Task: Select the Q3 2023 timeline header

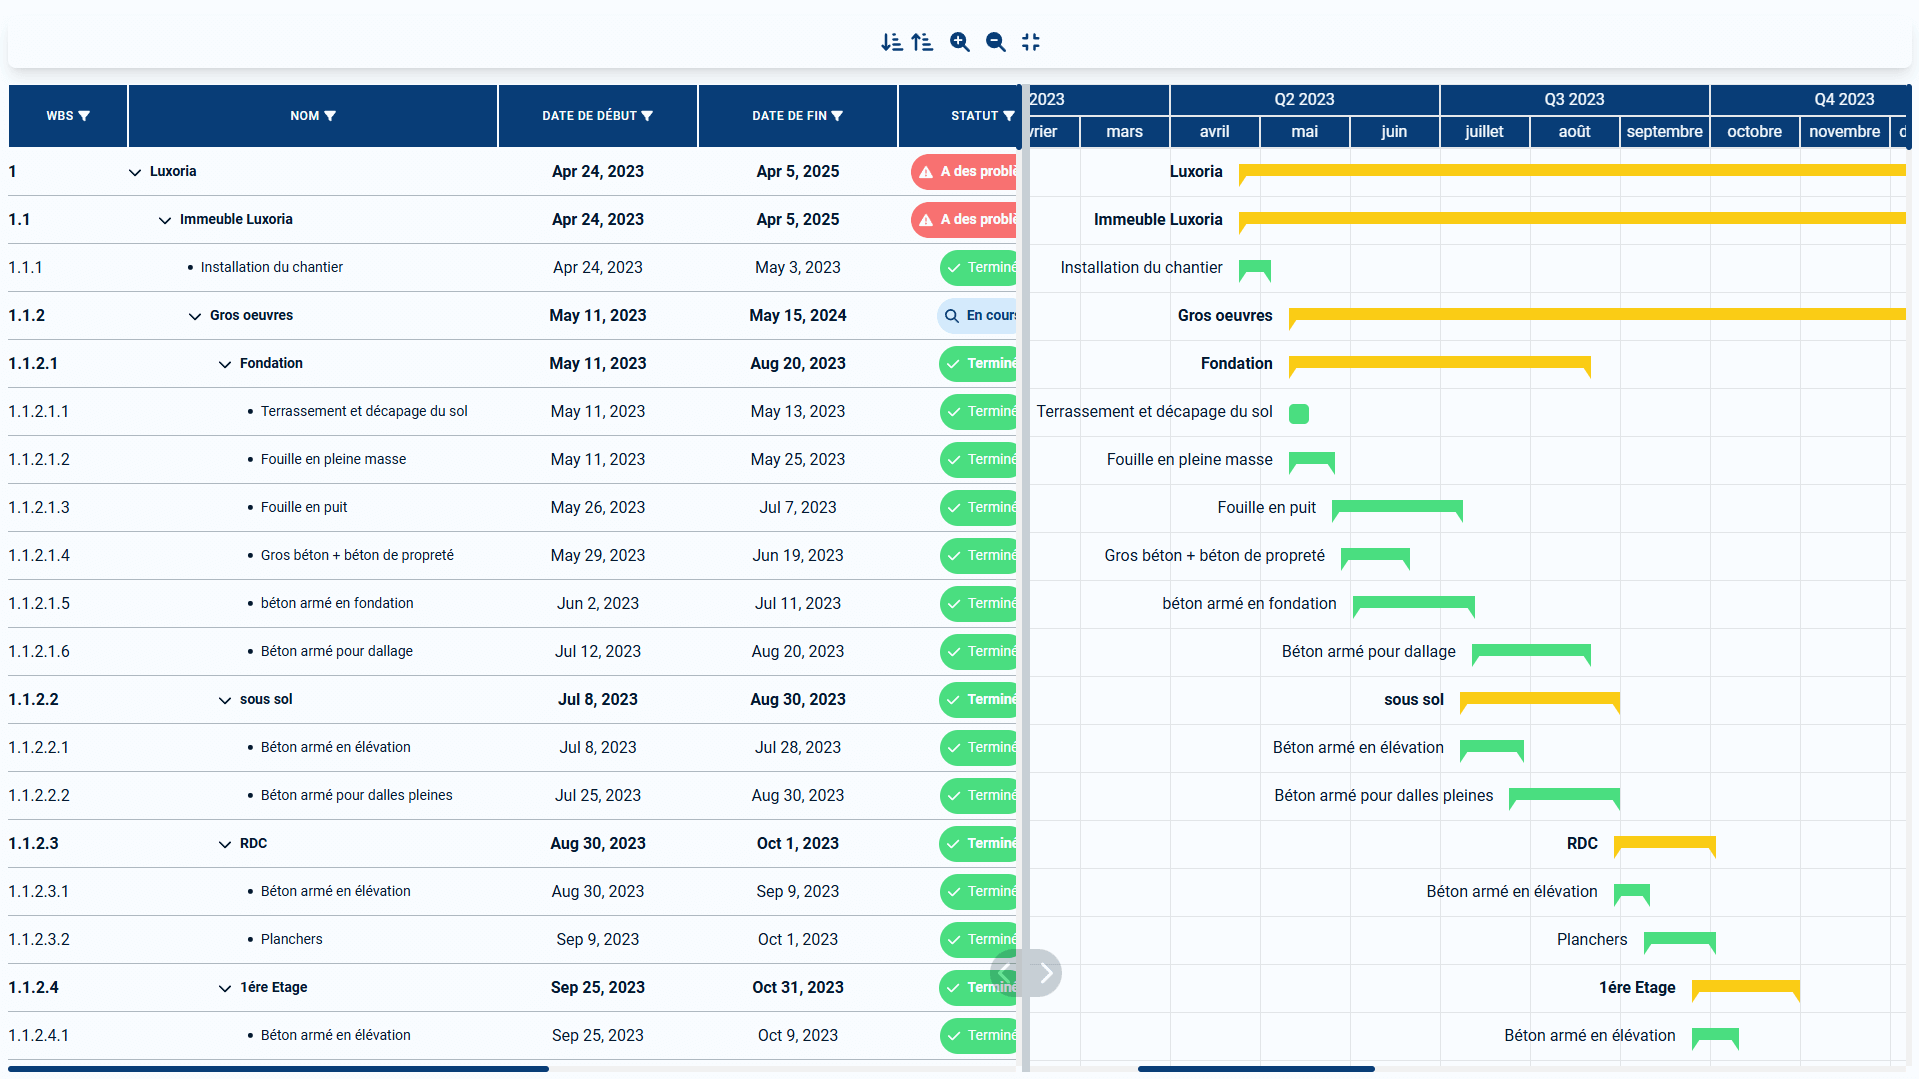Action: pos(1574,99)
